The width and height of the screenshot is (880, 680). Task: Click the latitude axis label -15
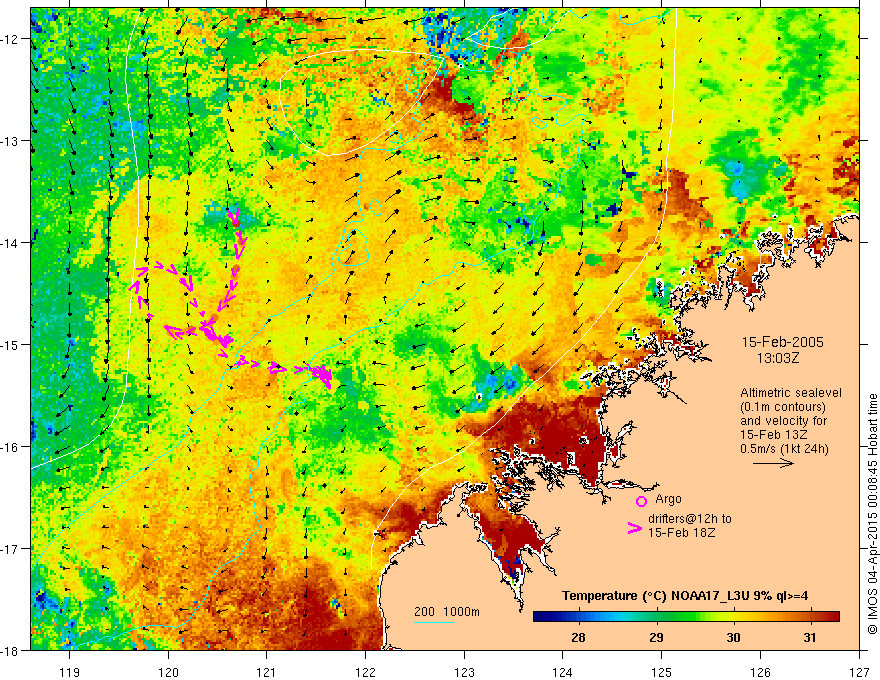click(x=11, y=344)
